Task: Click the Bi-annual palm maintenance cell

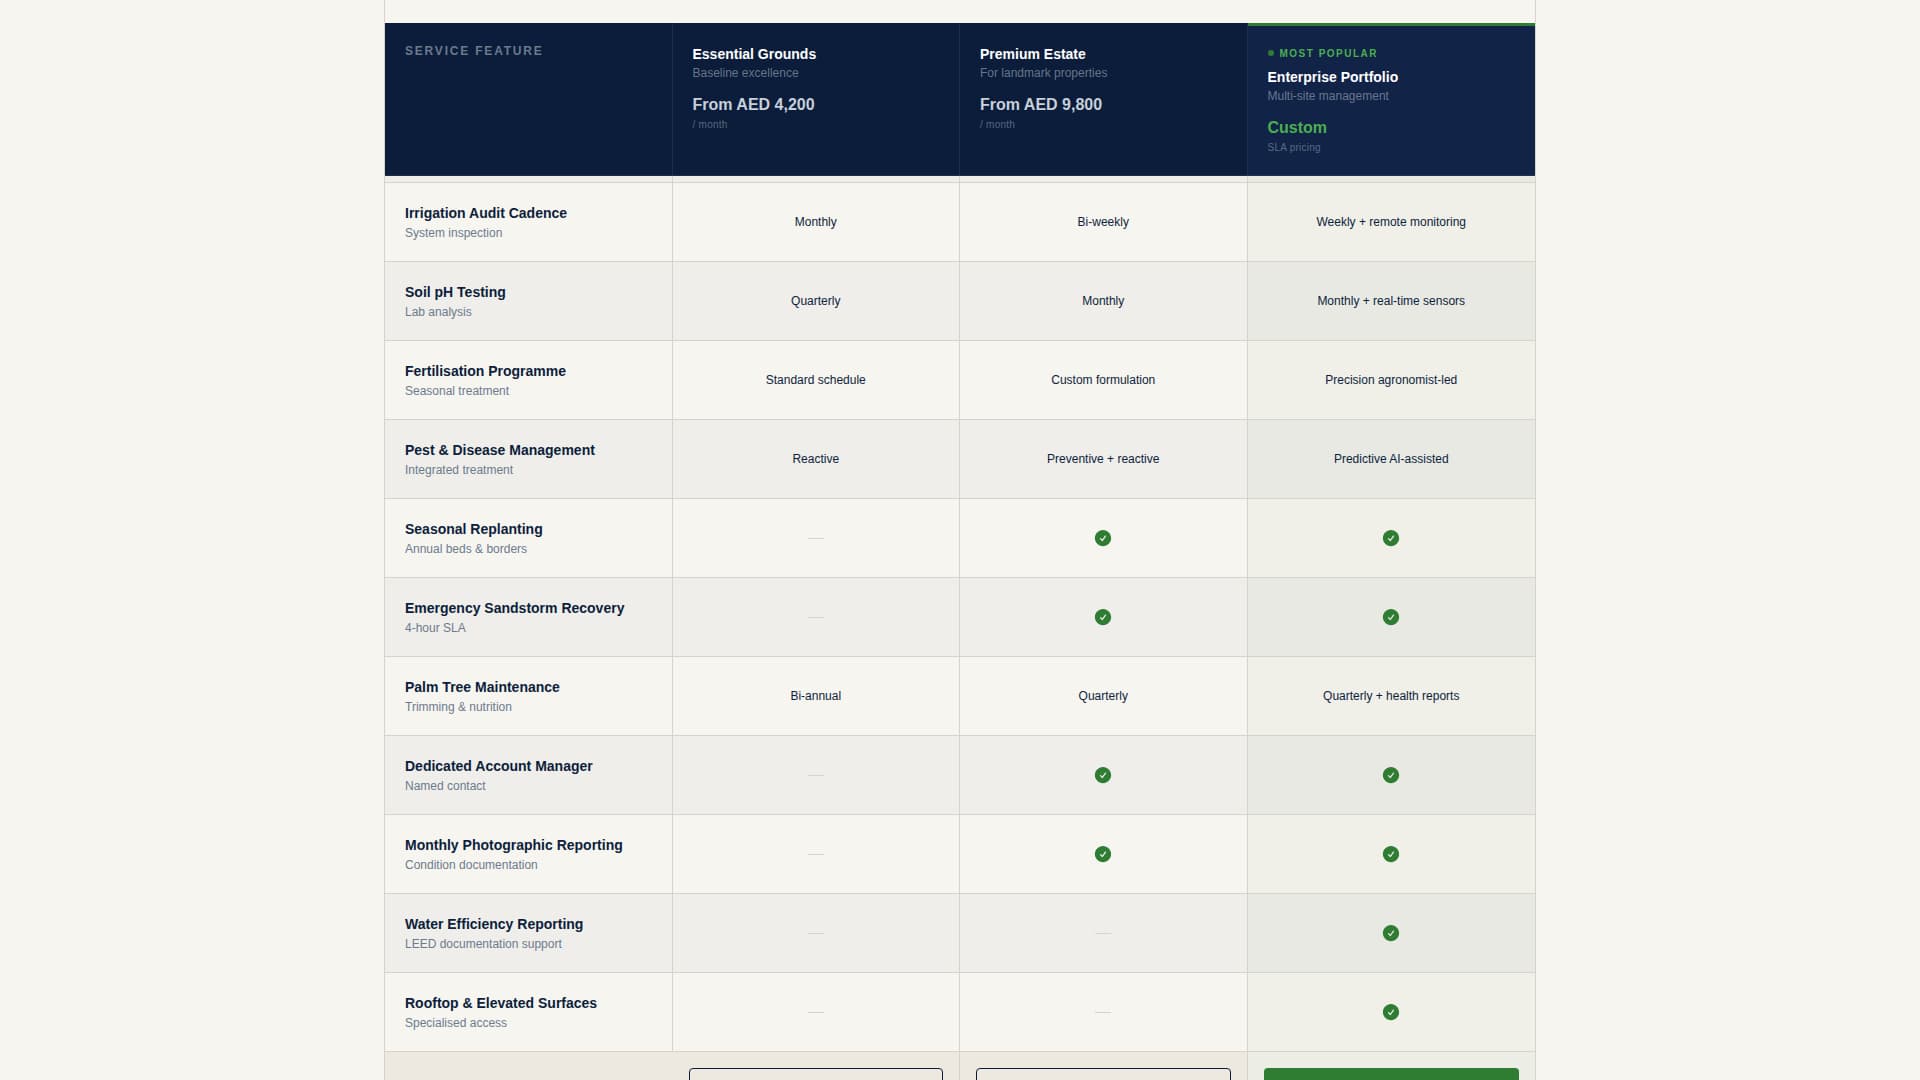Action: click(x=816, y=696)
